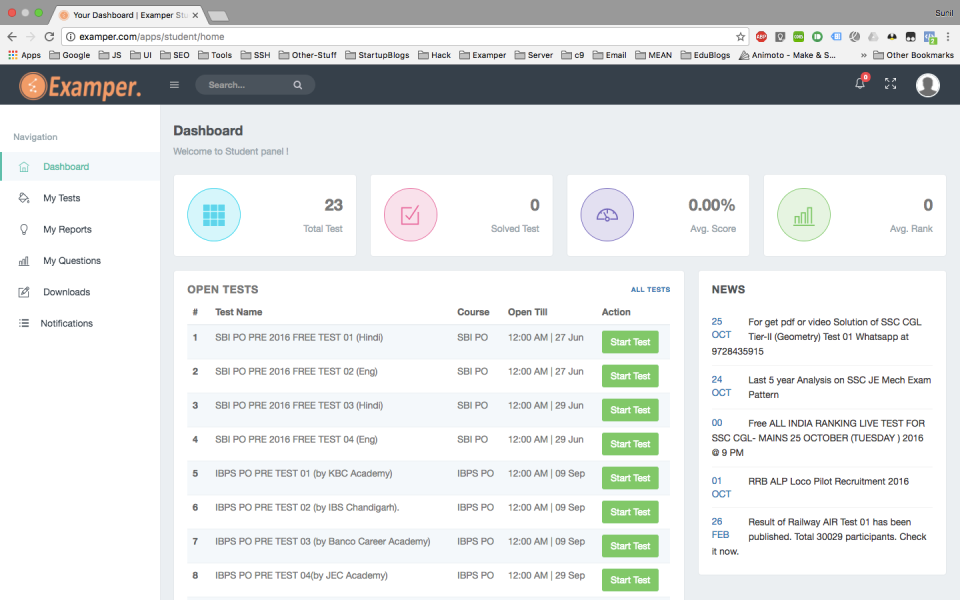The width and height of the screenshot is (960, 600).
Task: Click the Examper logo icon
Action: [34, 86]
